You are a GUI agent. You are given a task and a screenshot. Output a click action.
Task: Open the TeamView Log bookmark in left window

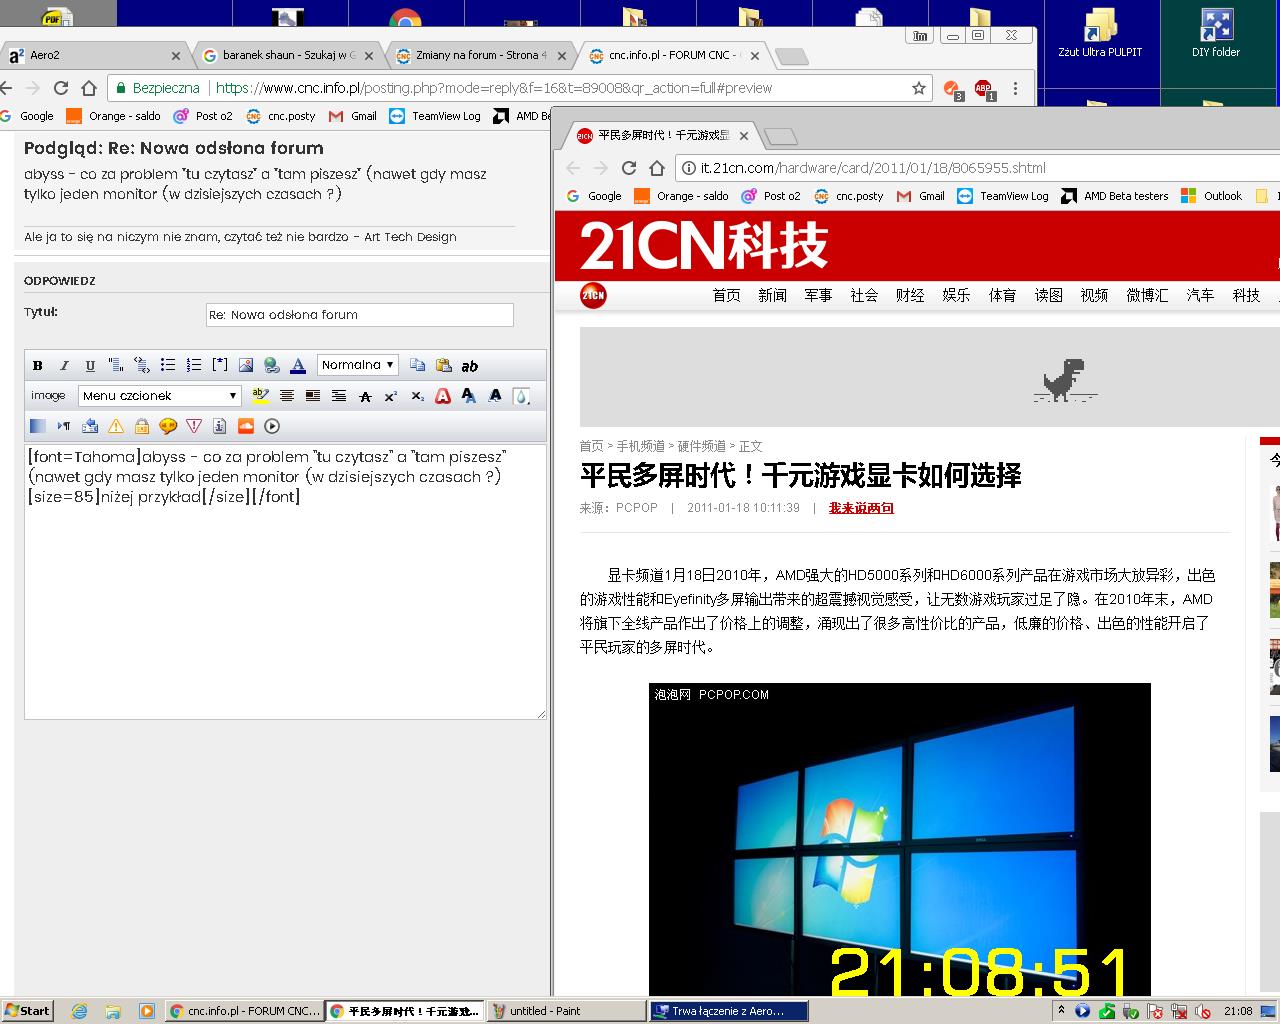click(436, 116)
